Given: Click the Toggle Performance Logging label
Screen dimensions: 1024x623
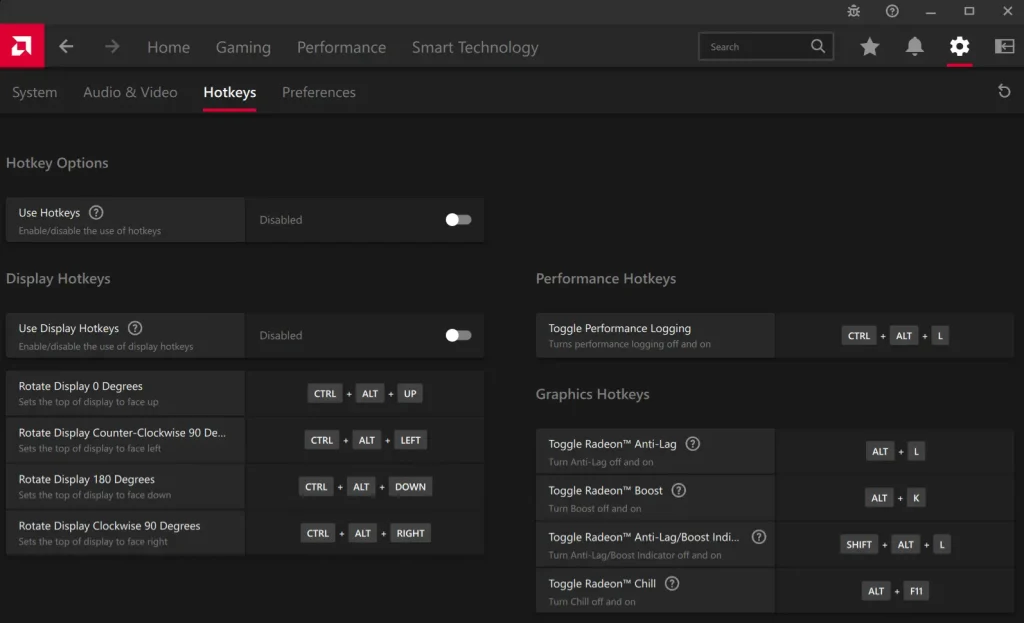Looking at the screenshot, I should [619, 328].
